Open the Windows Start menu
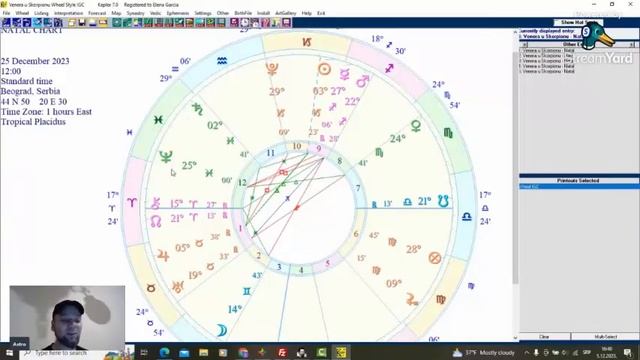This screenshot has height=360, width=640. point(9,353)
